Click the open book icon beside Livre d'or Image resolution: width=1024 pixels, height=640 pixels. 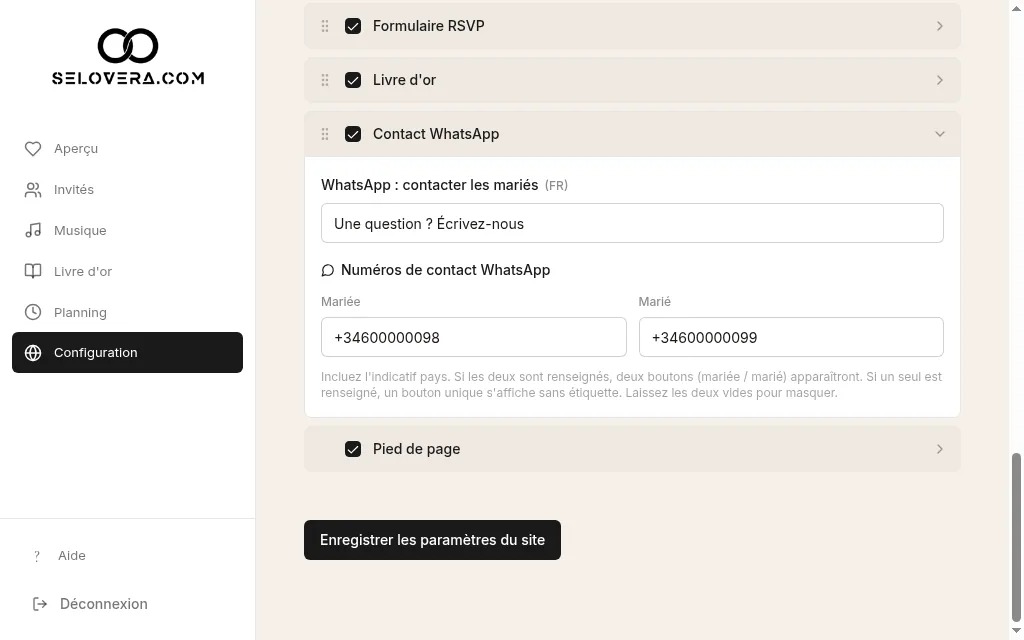coord(33,271)
